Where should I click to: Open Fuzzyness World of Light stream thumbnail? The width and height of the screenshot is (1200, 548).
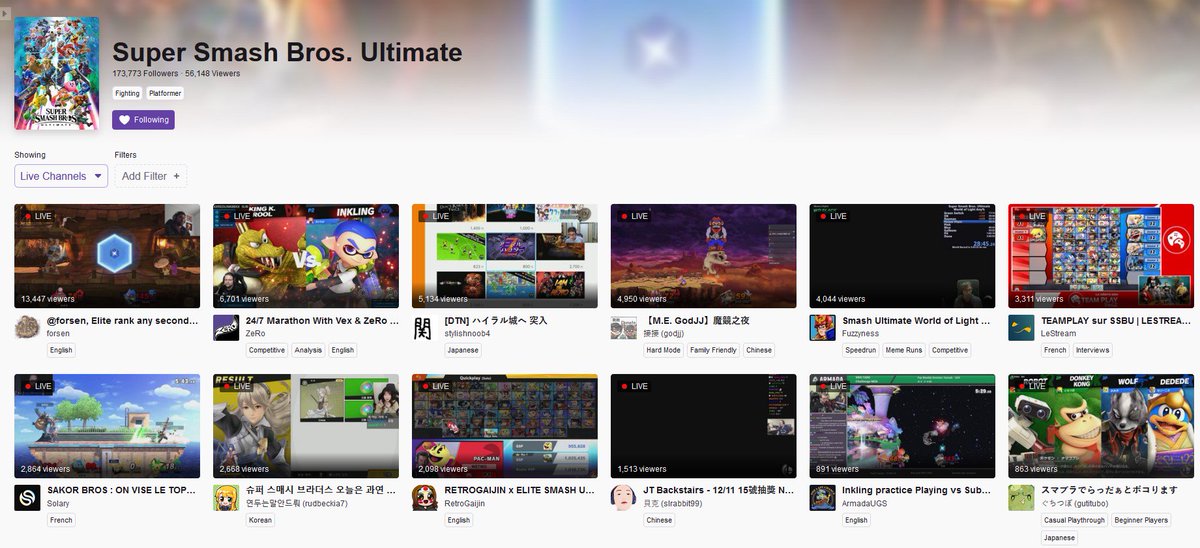pos(902,256)
